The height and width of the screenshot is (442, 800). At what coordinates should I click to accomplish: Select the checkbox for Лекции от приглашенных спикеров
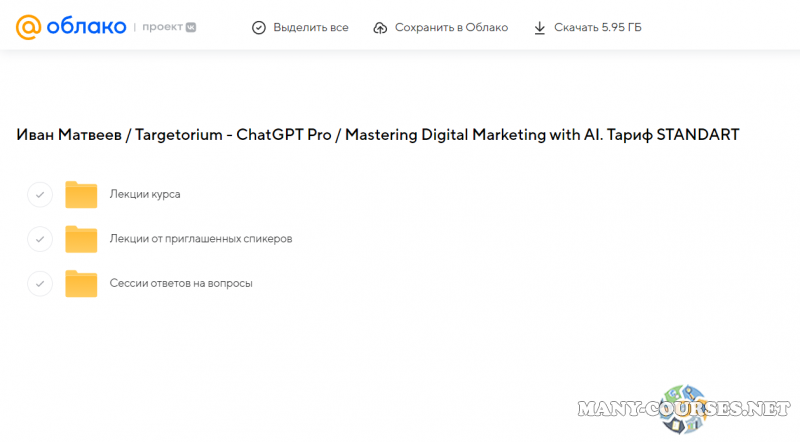click(39, 239)
